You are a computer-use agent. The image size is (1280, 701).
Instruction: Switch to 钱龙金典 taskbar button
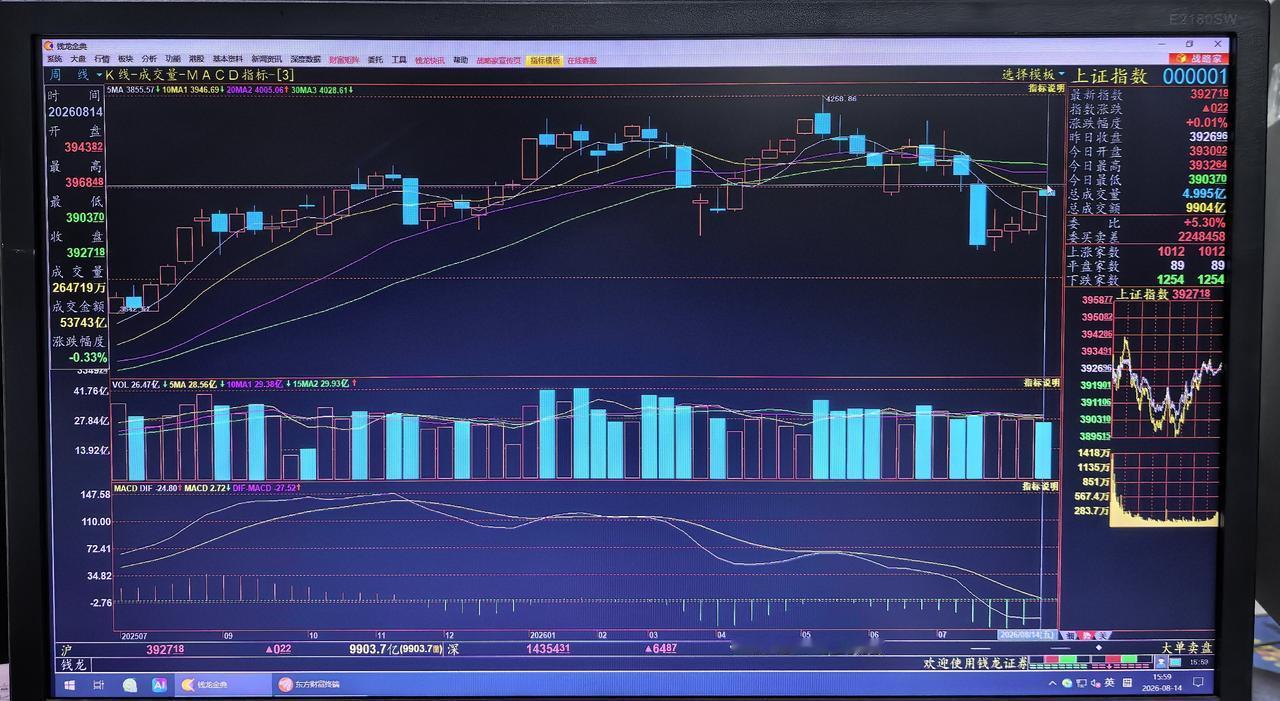coord(221,684)
